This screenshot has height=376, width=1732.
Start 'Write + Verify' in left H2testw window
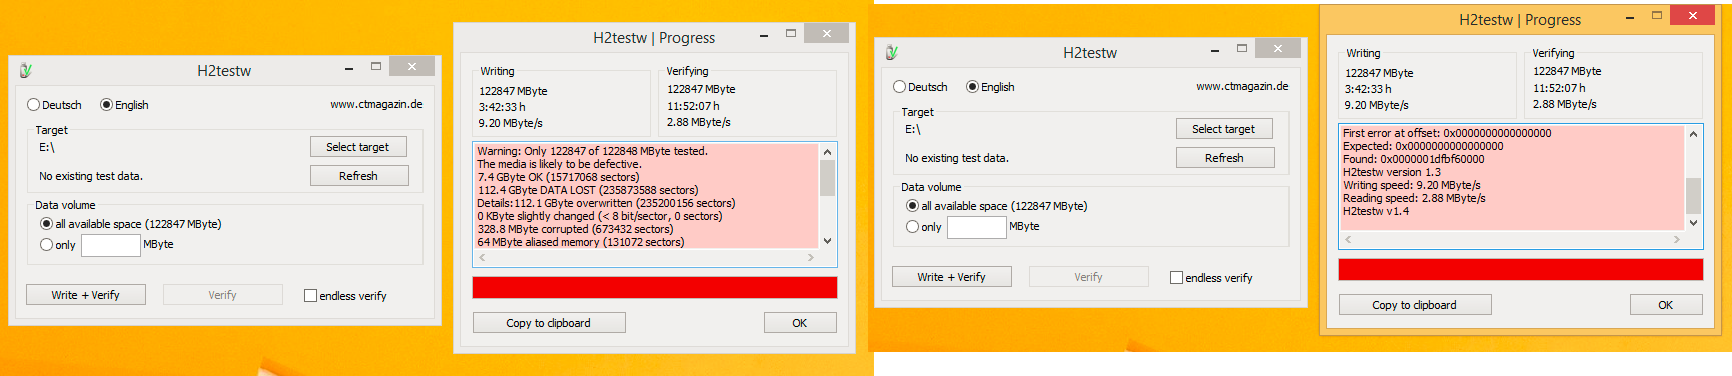[86, 295]
